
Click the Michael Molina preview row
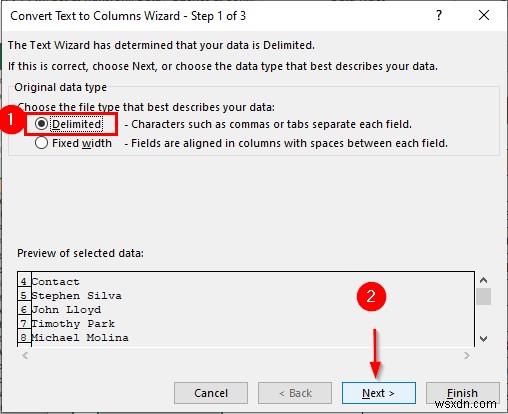pos(246,338)
